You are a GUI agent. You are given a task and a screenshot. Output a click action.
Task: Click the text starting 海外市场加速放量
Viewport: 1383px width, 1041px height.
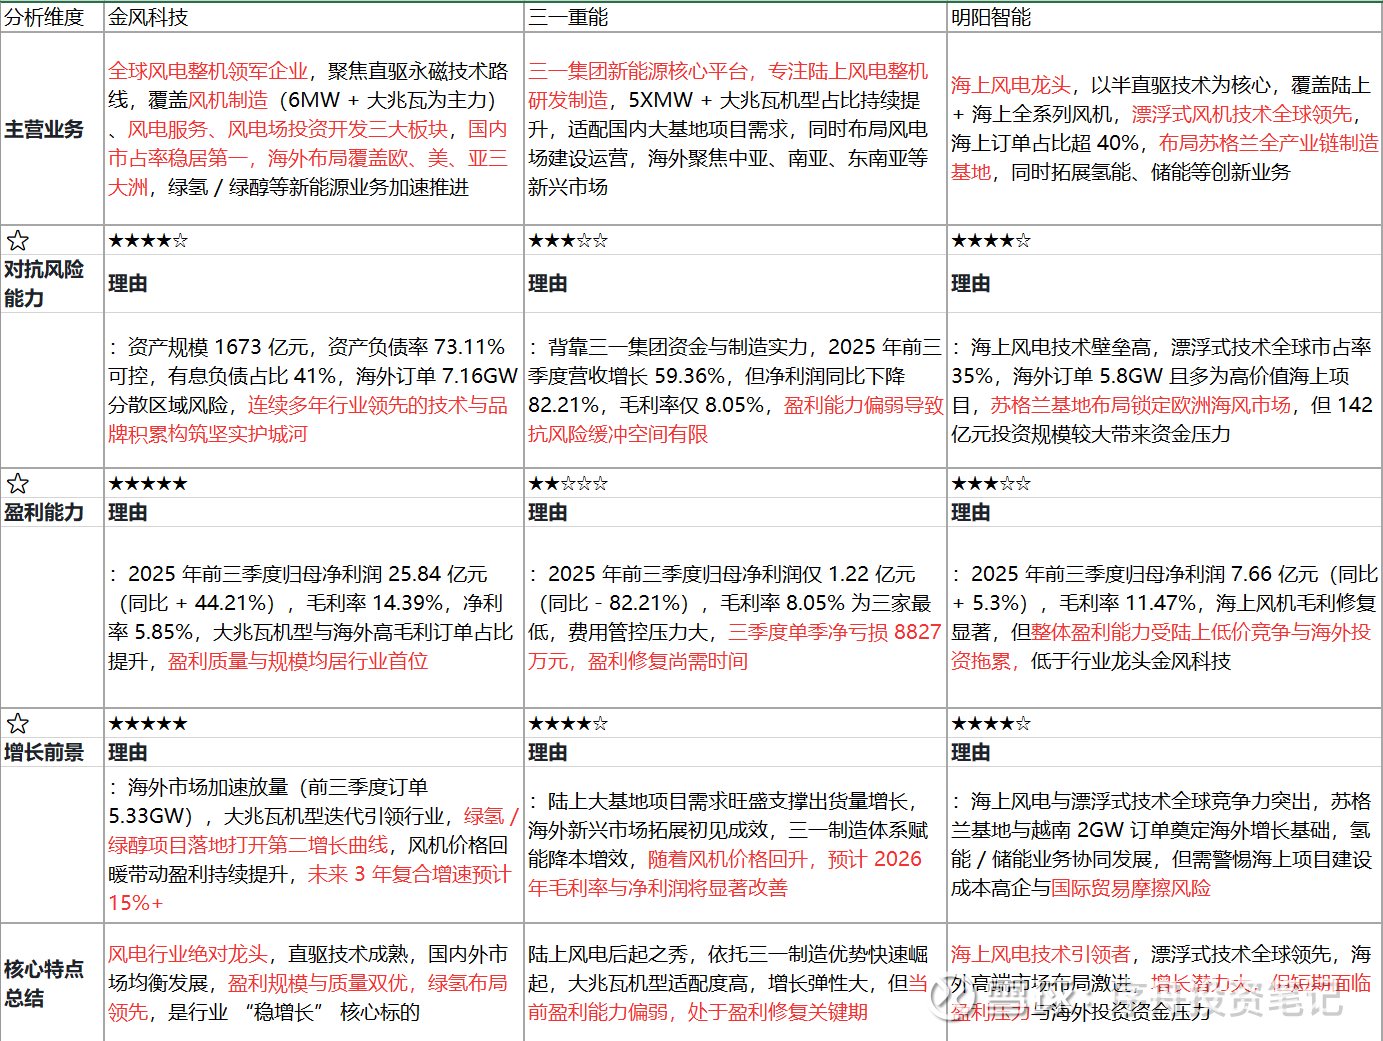313,845
